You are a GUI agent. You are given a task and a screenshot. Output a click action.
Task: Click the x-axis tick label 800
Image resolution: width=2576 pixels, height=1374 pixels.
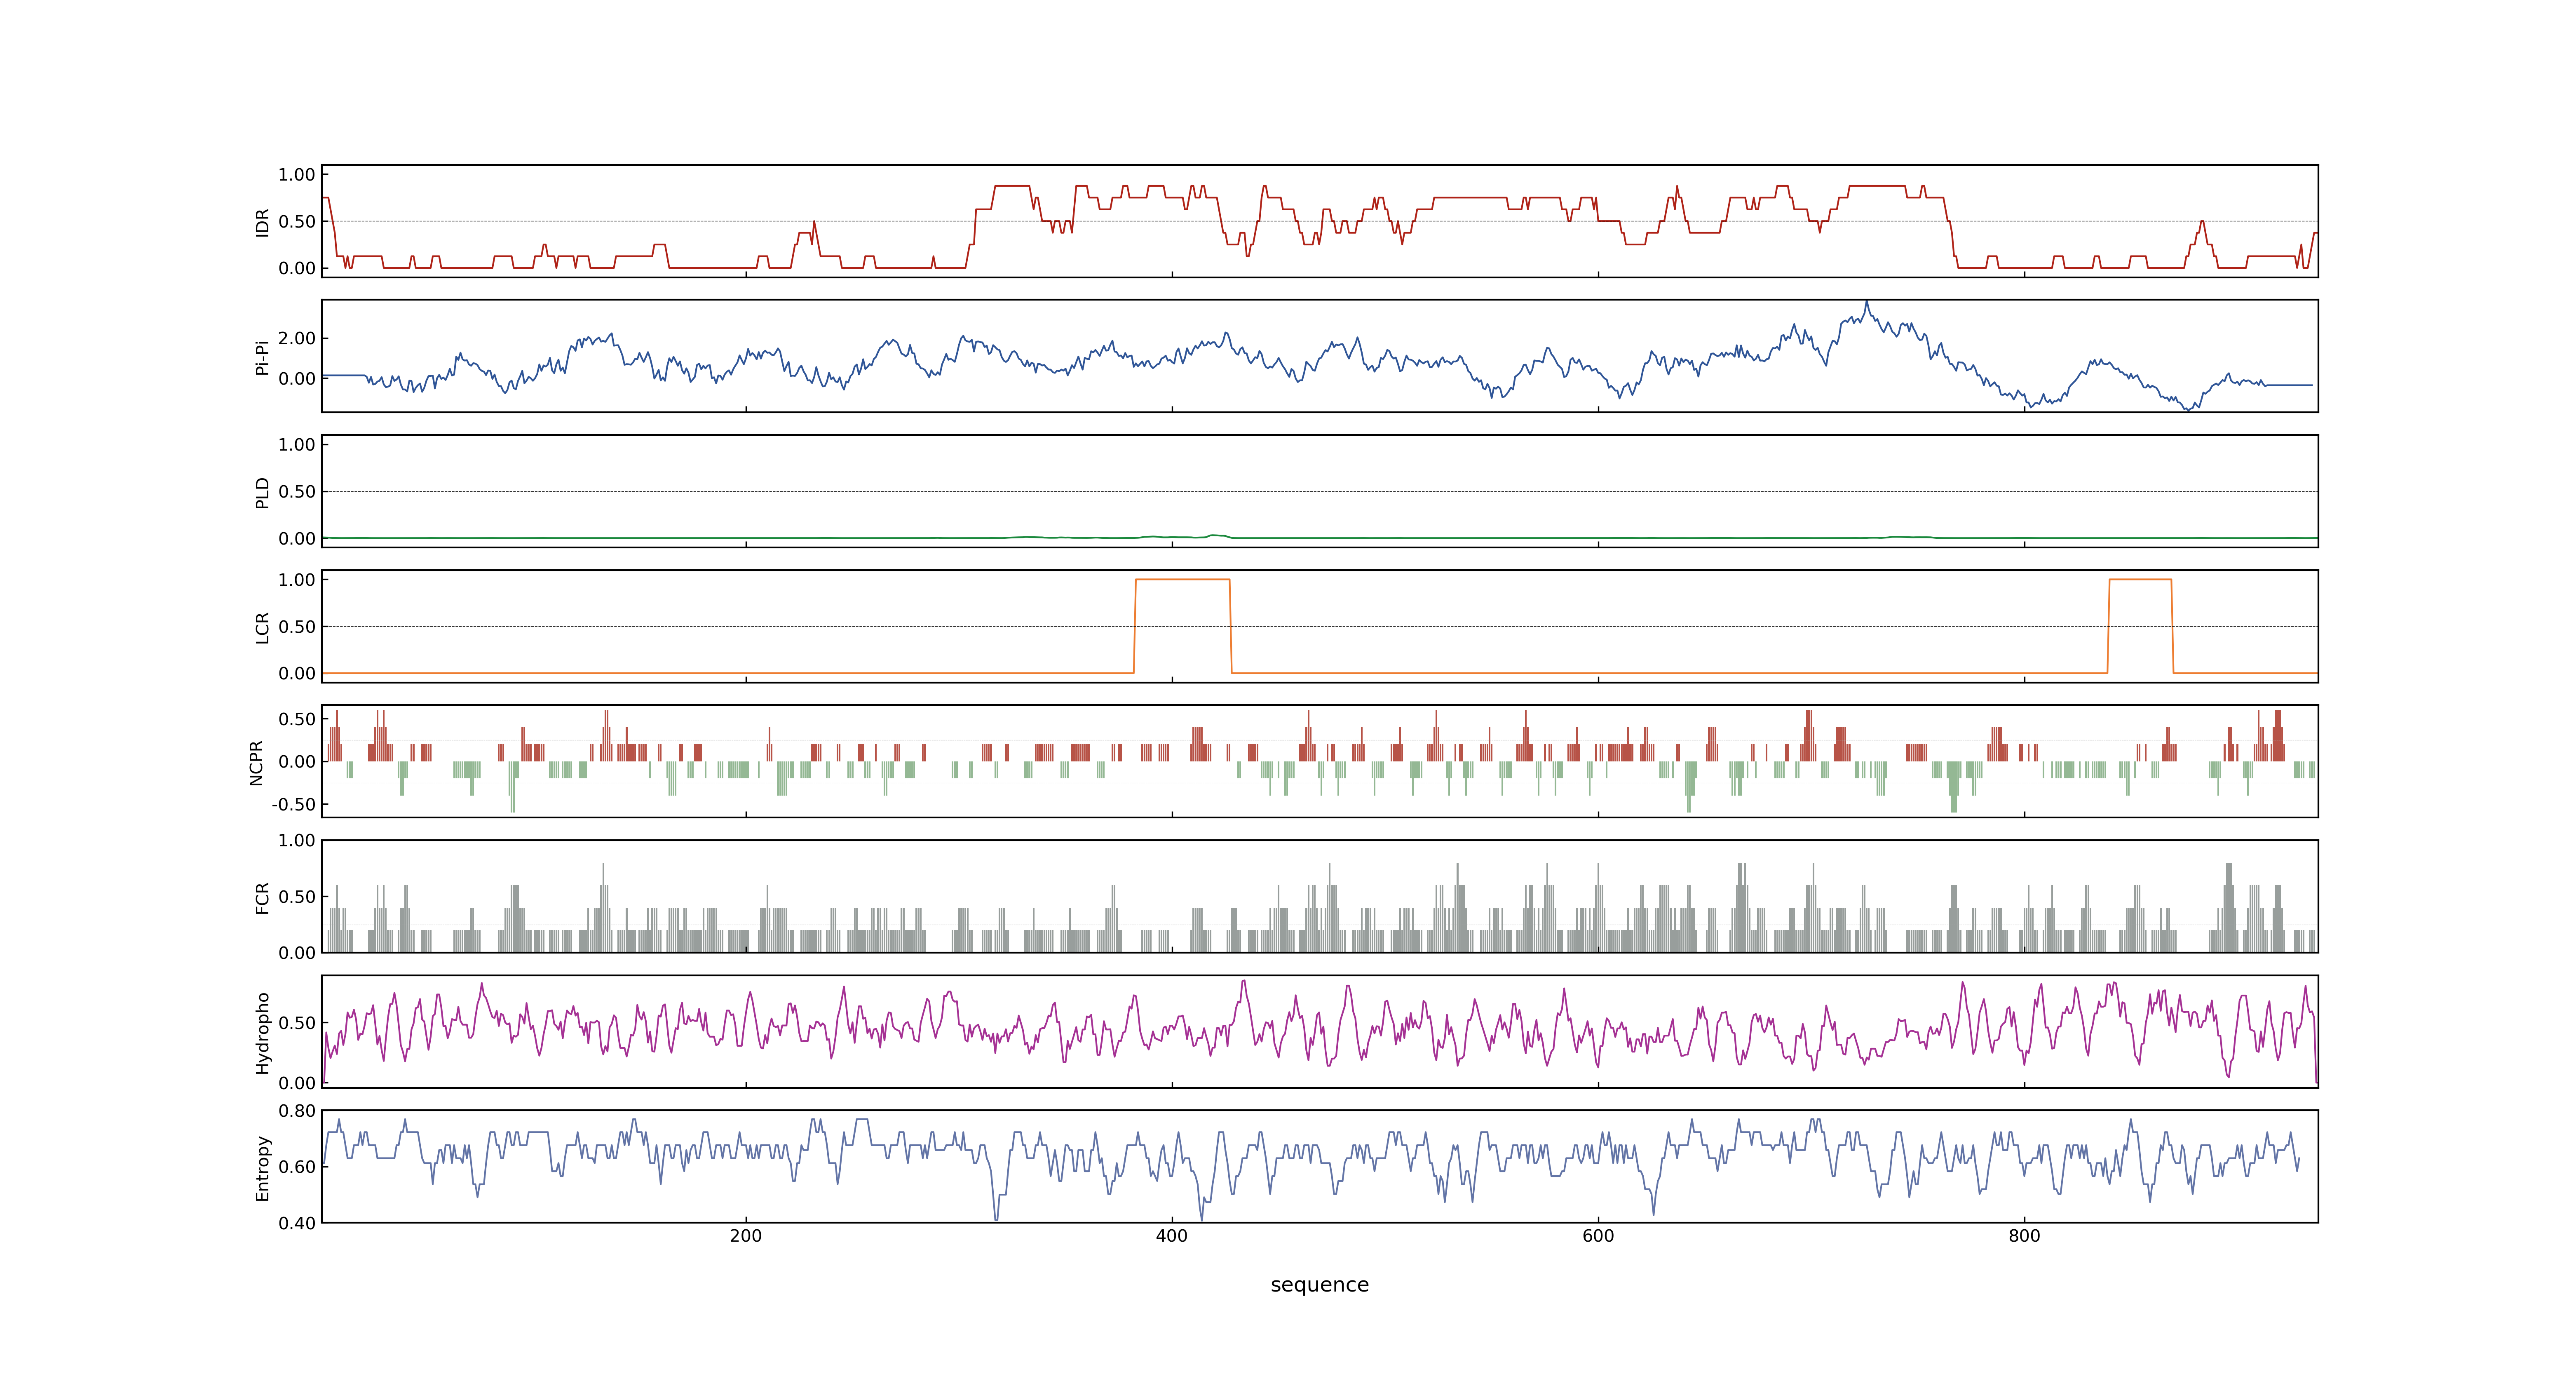tap(2024, 1236)
